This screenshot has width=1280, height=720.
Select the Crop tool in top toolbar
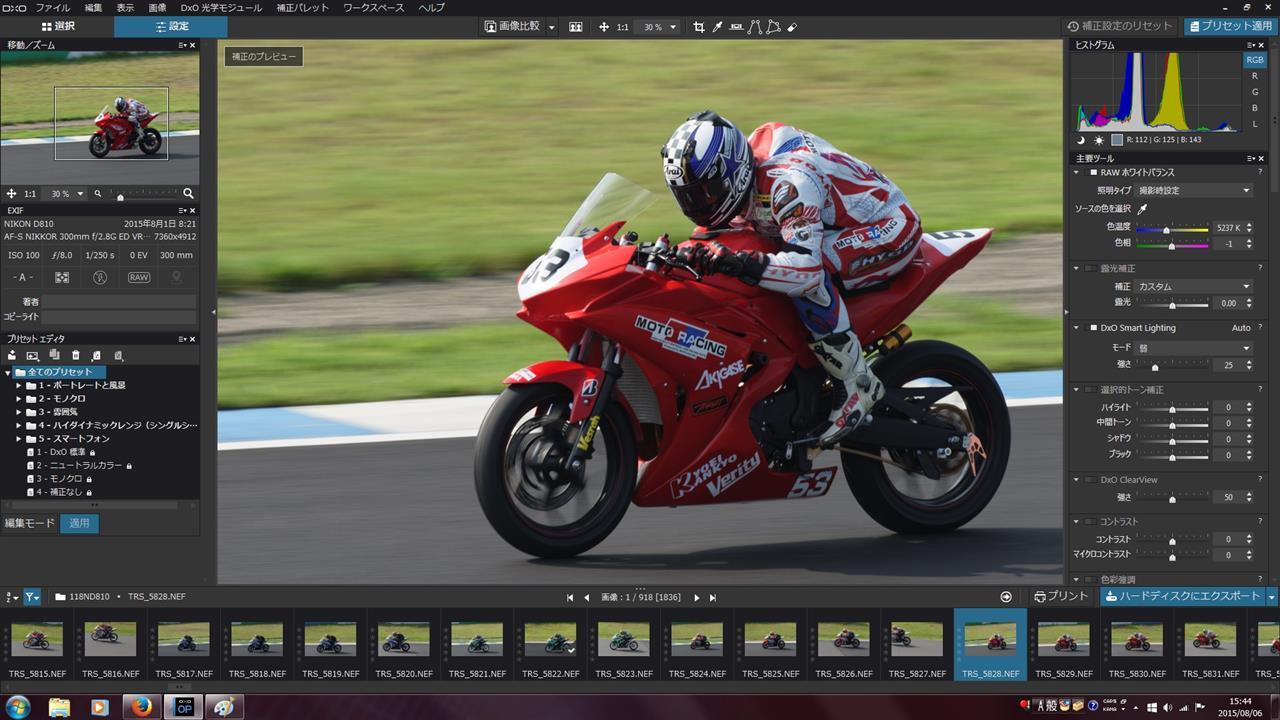click(x=699, y=27)
